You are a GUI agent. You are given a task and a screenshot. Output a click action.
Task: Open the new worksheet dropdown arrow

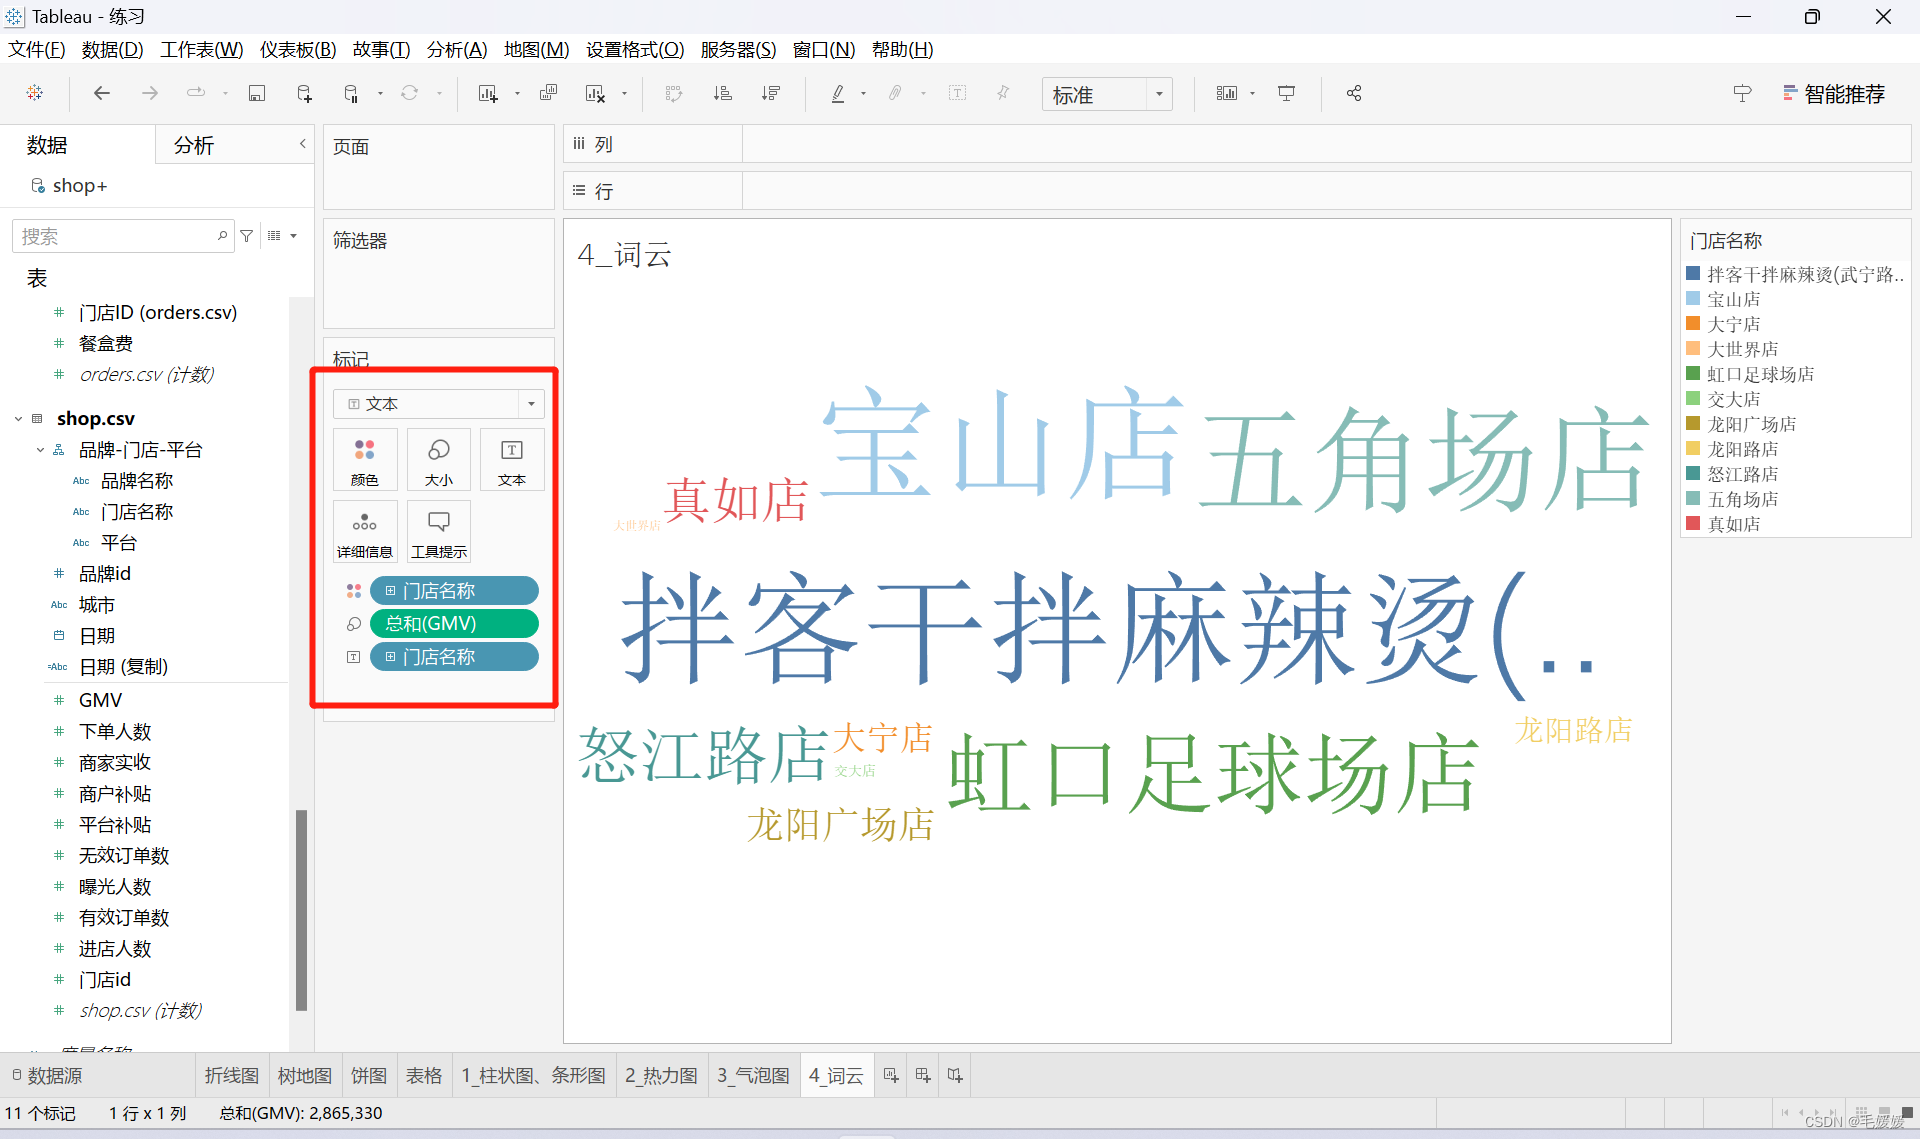(x=517, y=94)
